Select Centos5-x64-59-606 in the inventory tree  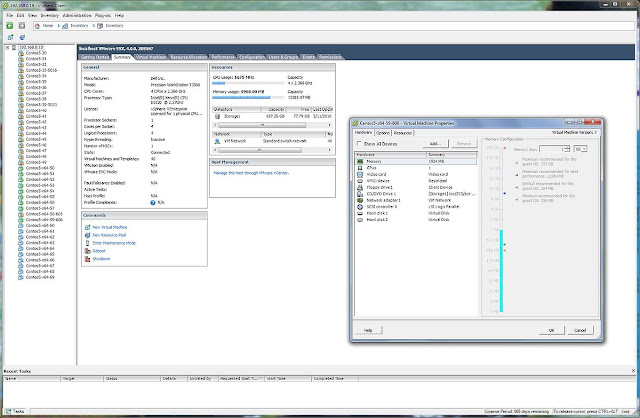pos(44,220)
